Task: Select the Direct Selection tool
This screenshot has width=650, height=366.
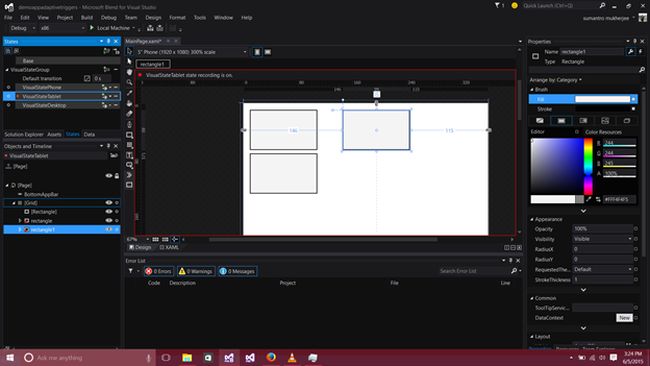Action: pos(129,62)
